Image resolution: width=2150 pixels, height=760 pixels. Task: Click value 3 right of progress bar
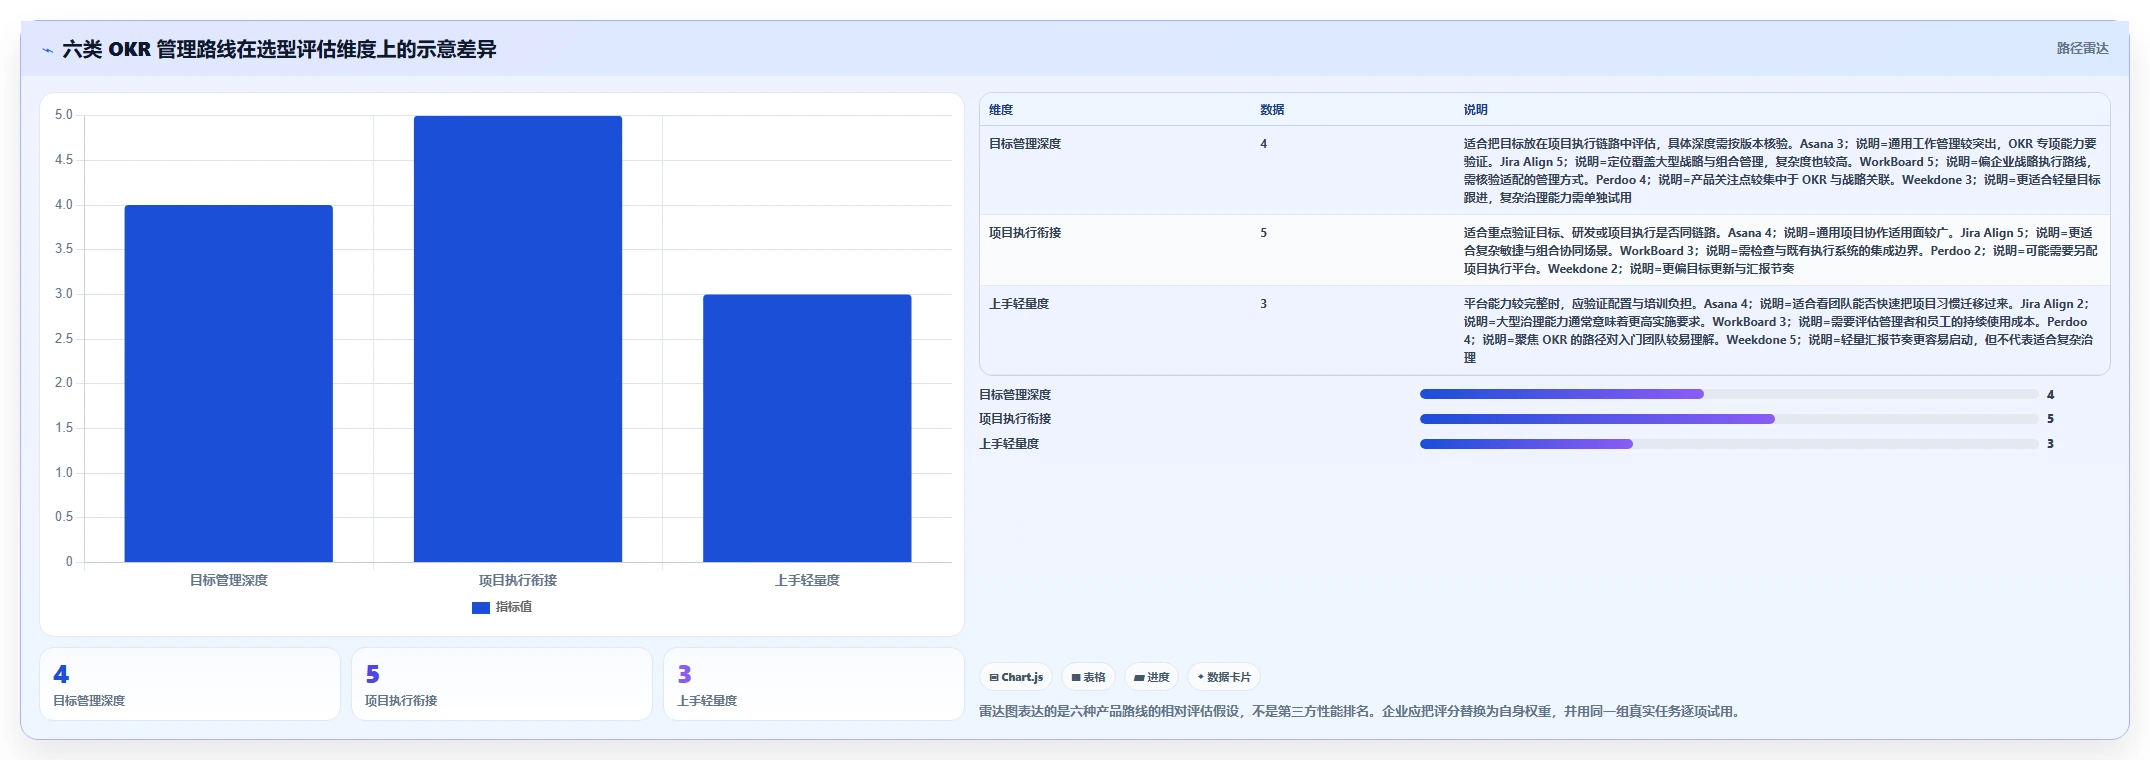tap(2051, 444)
